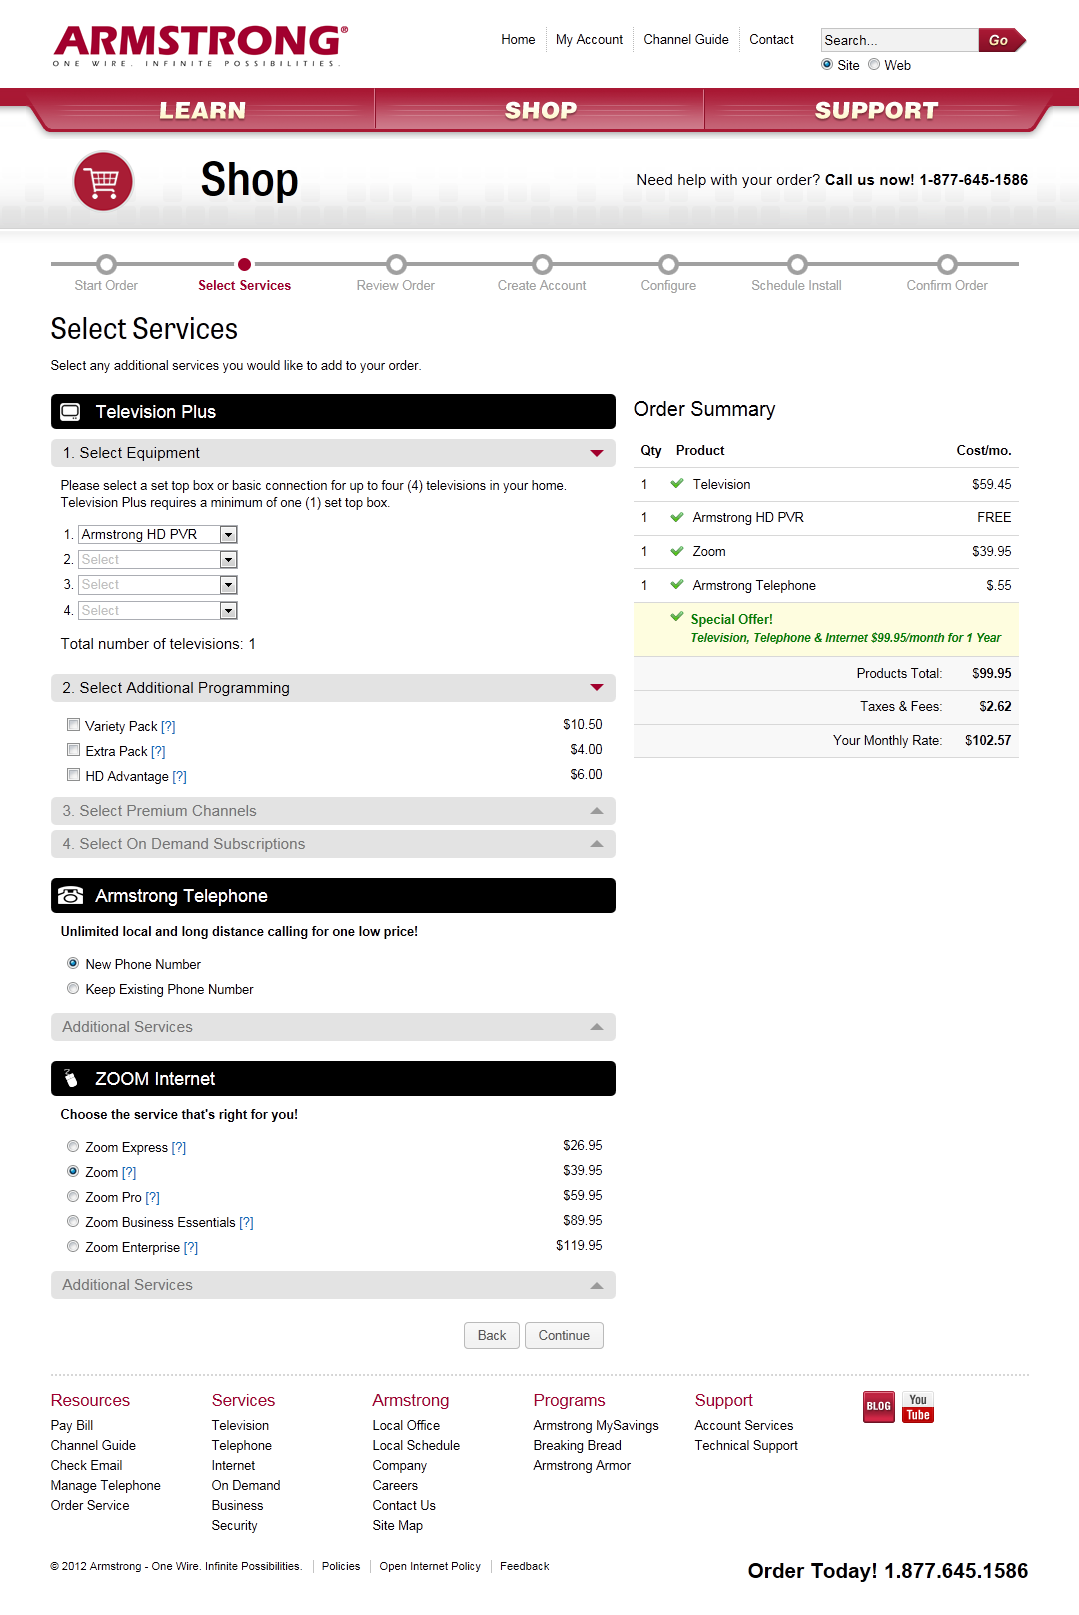Open the YouTube icon in footer
The height and width of the screenshot is (1615, 1079).
pyautogui.click(x=918, y=1407)
